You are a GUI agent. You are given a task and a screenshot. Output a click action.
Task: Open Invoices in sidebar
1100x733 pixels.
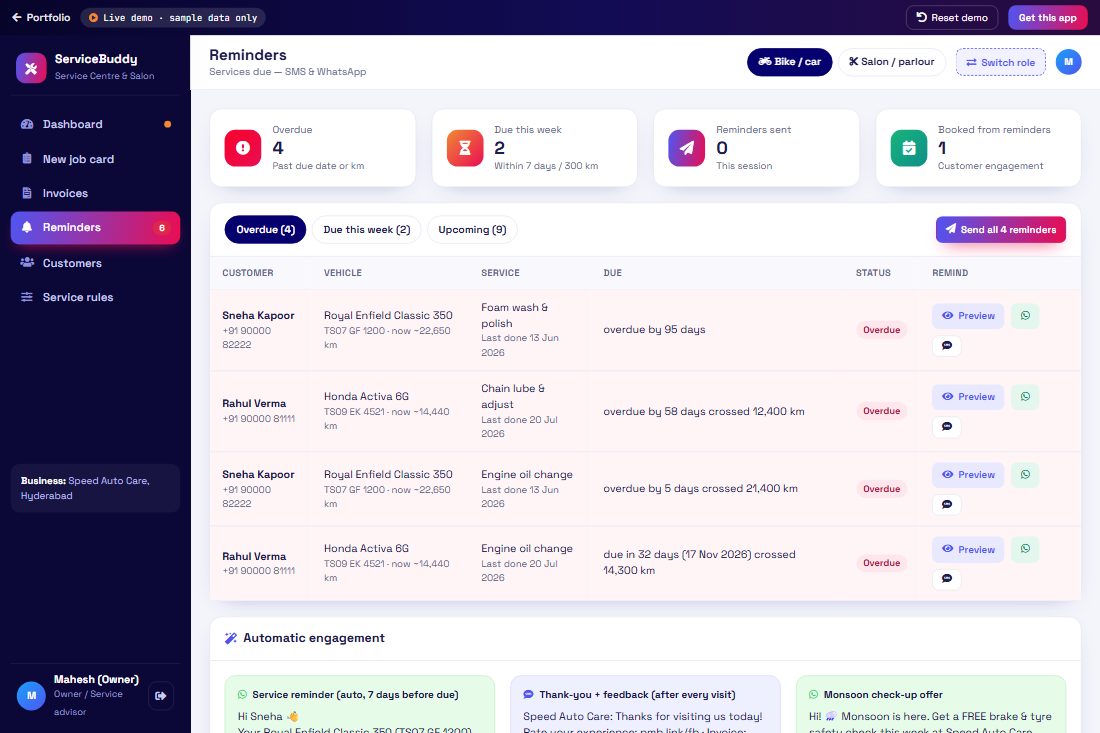click(x=95, y=193)
